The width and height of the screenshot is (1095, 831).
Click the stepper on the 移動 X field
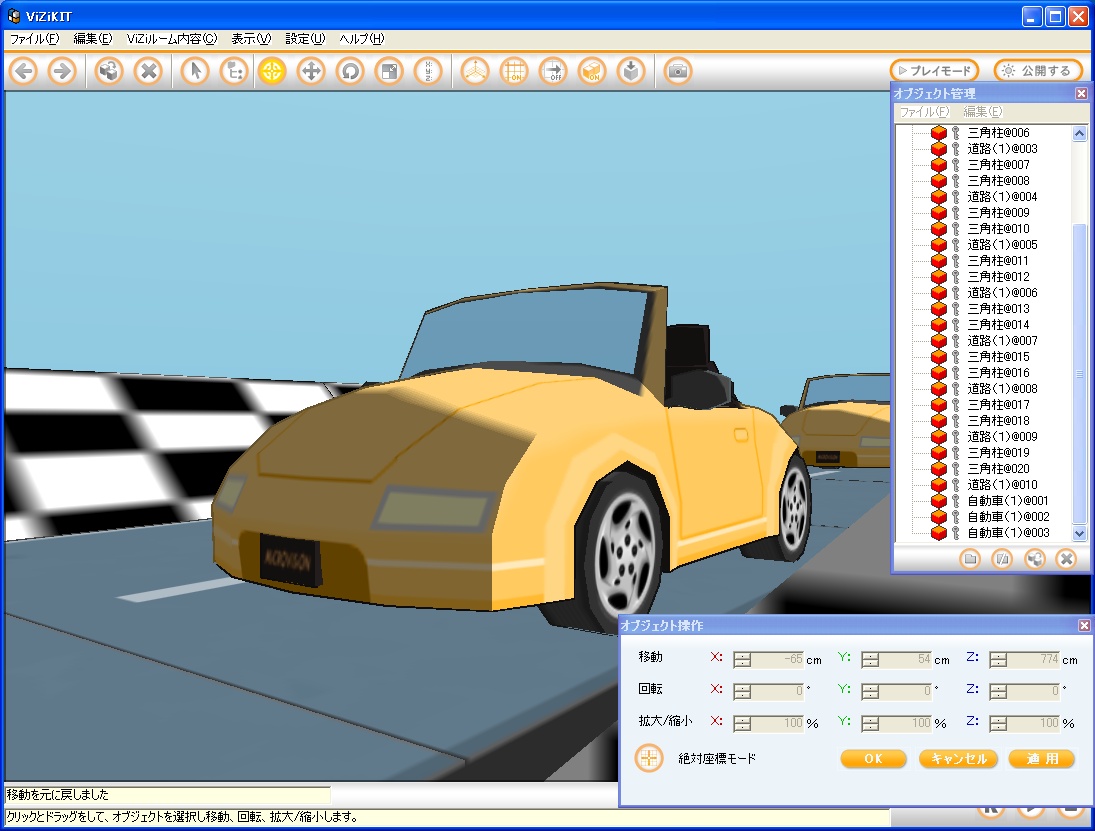pos(741,659)
